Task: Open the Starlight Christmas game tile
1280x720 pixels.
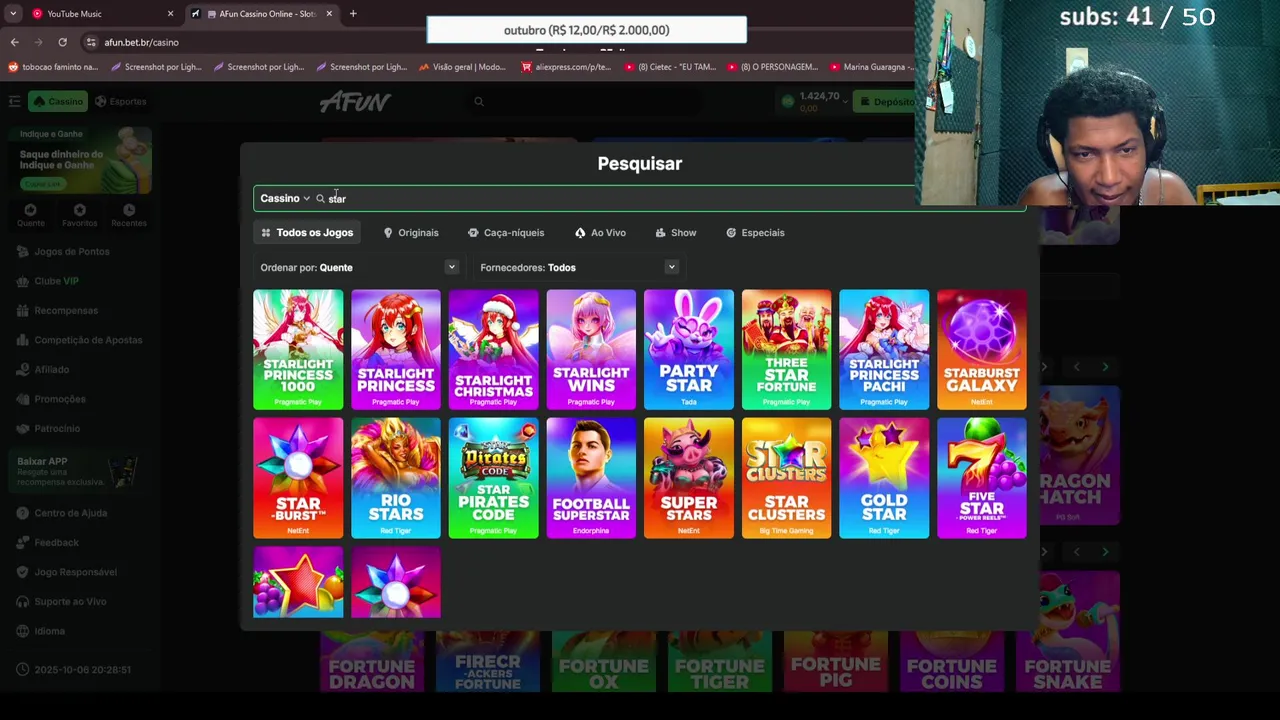Action: click(493, 349)
